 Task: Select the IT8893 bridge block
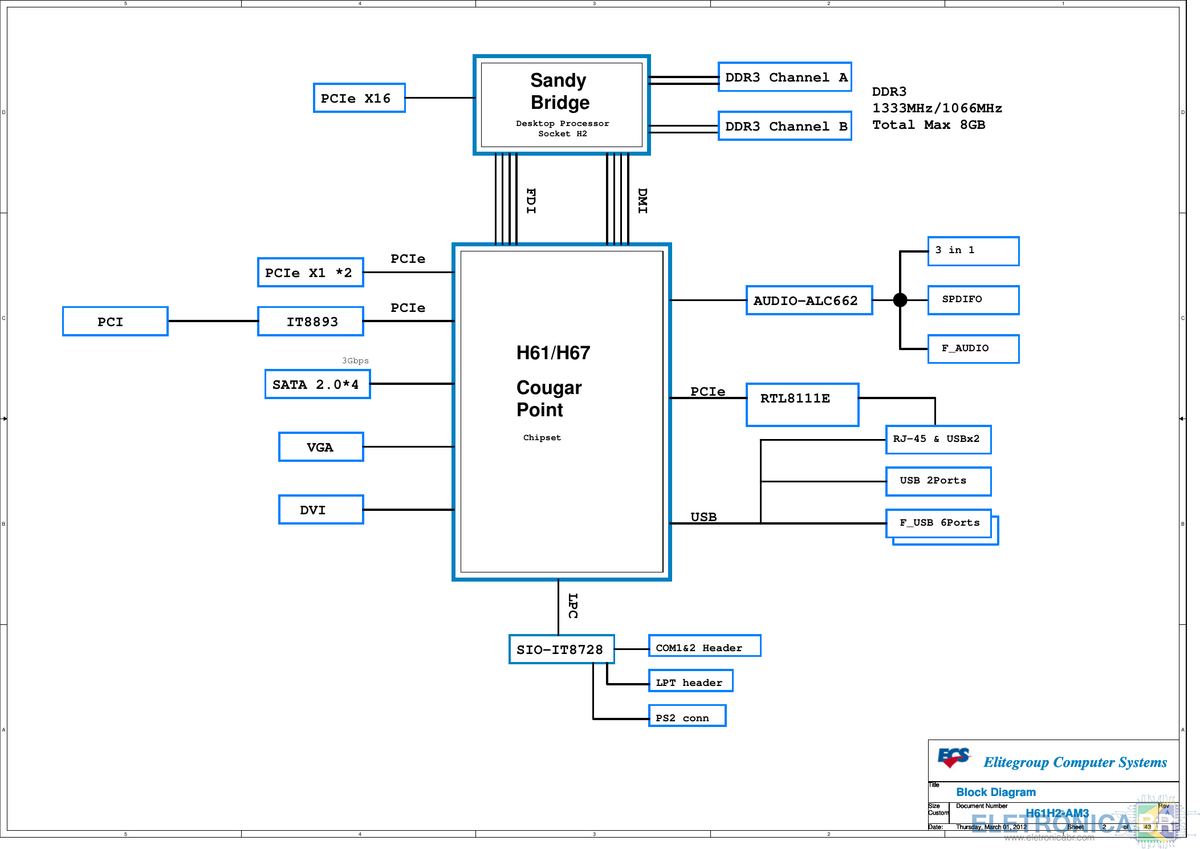coord(310,321)
